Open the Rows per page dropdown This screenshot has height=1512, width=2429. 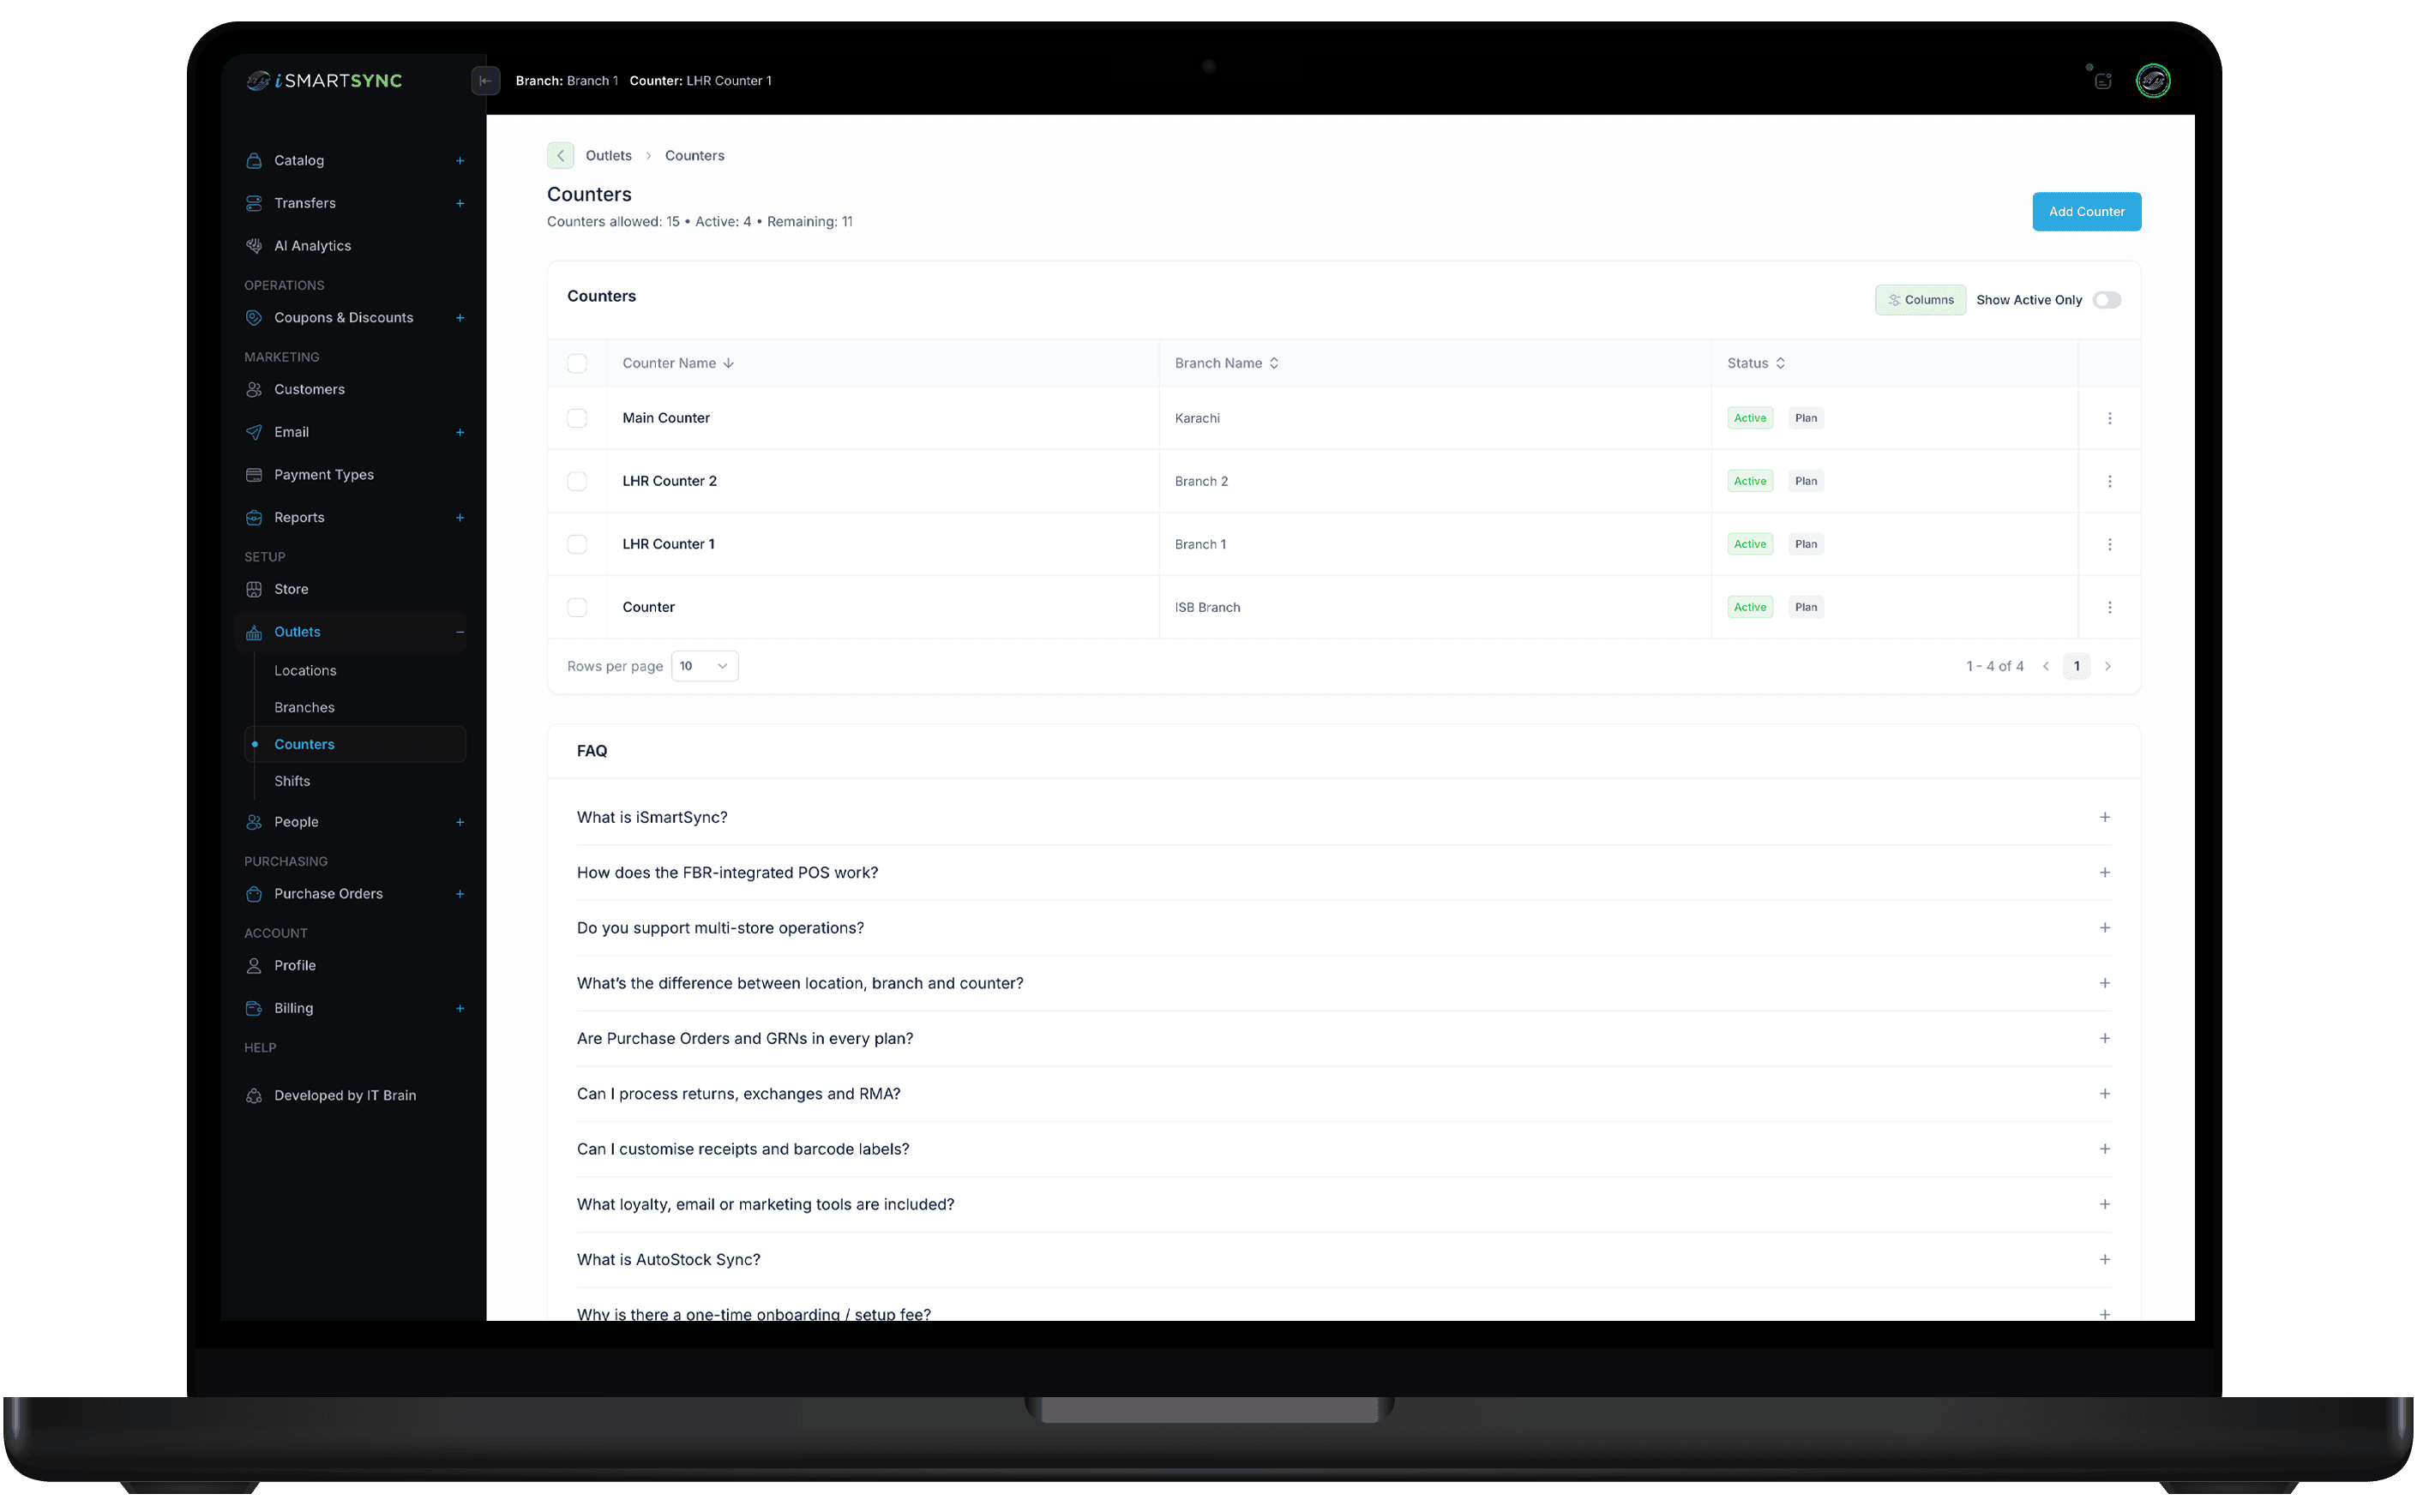click(x=704, y=665)
